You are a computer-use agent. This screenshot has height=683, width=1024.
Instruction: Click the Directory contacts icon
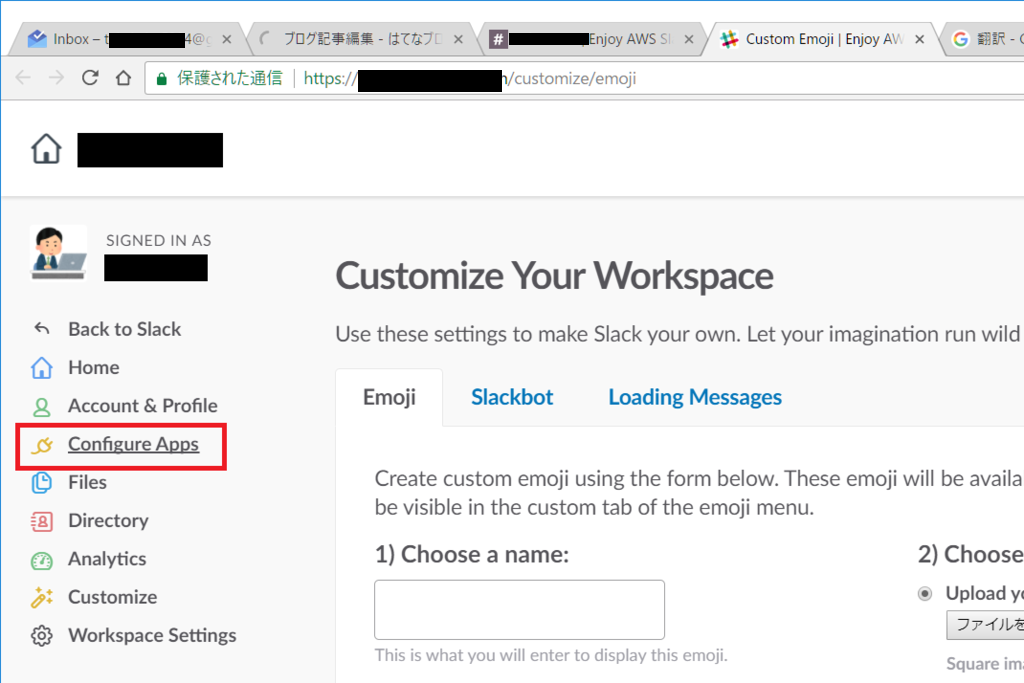[x=42, y=521]
